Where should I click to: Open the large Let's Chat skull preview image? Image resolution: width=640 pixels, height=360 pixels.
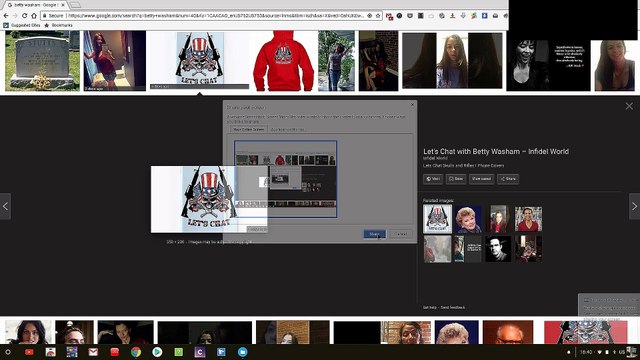(209, 199)
